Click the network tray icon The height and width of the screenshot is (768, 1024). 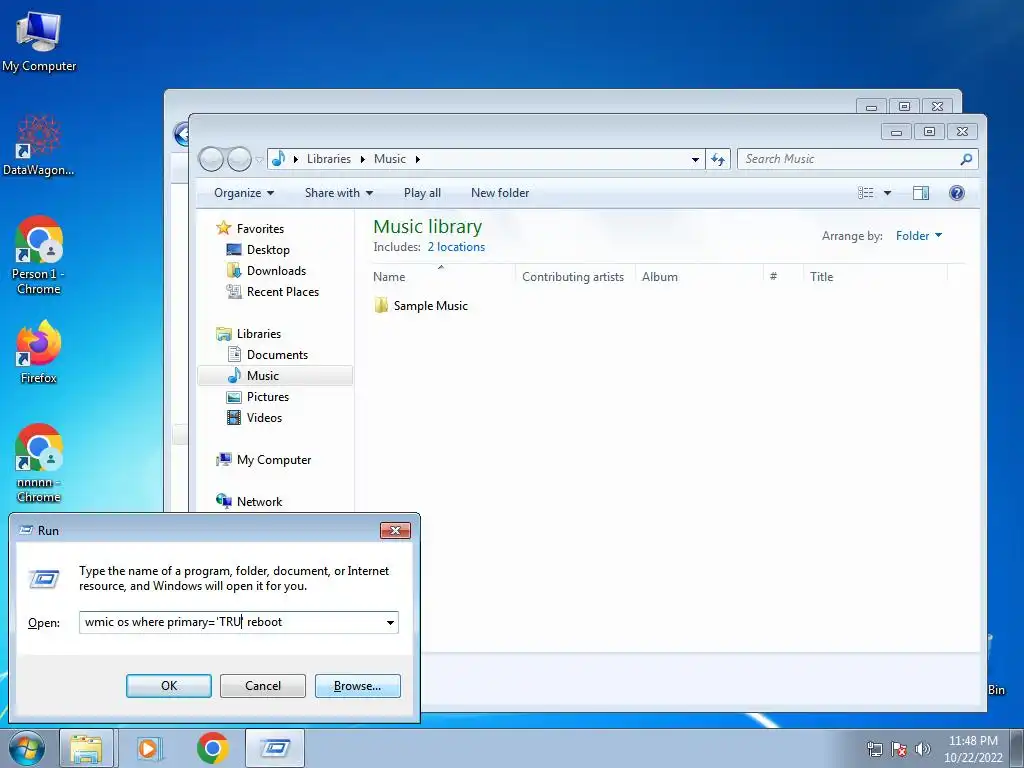point(874,749)
